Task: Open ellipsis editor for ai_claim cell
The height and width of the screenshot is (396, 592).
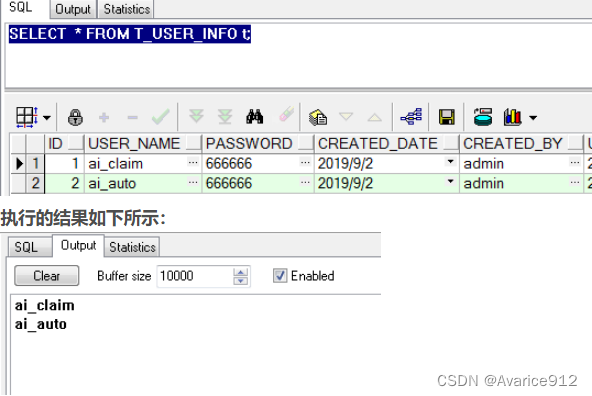Action: 193,162
